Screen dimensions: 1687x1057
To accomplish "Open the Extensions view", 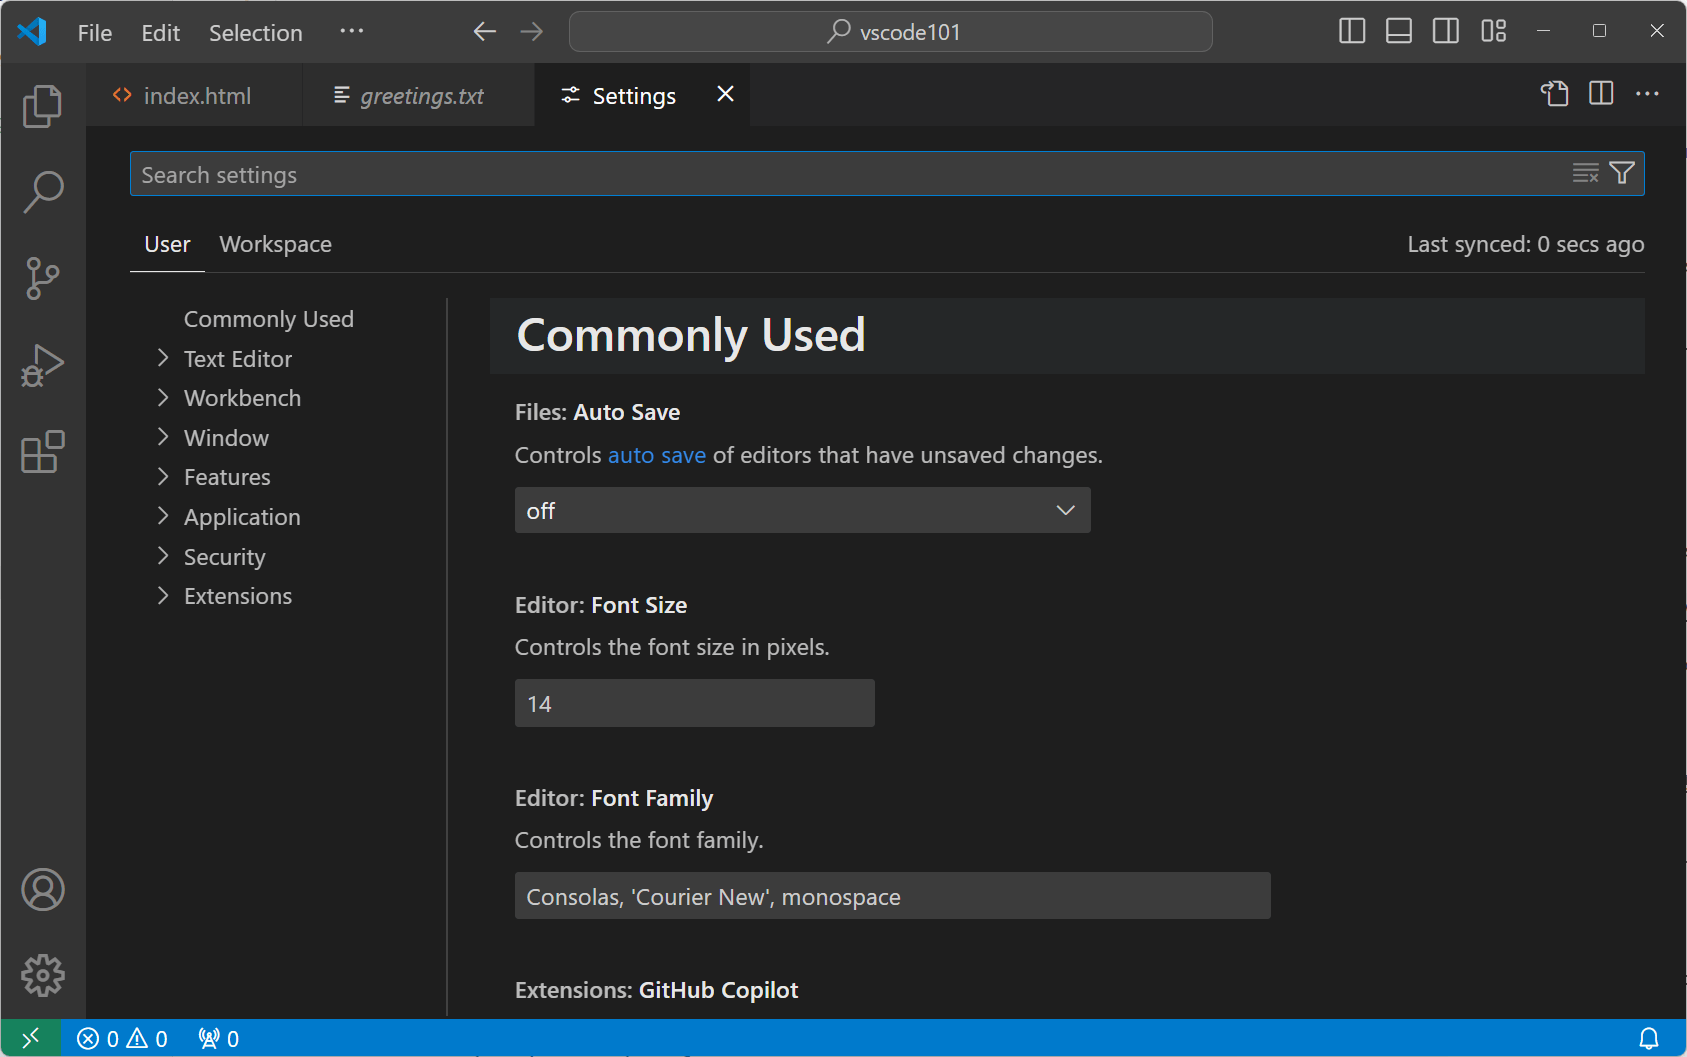I will [x=42, y=453].
